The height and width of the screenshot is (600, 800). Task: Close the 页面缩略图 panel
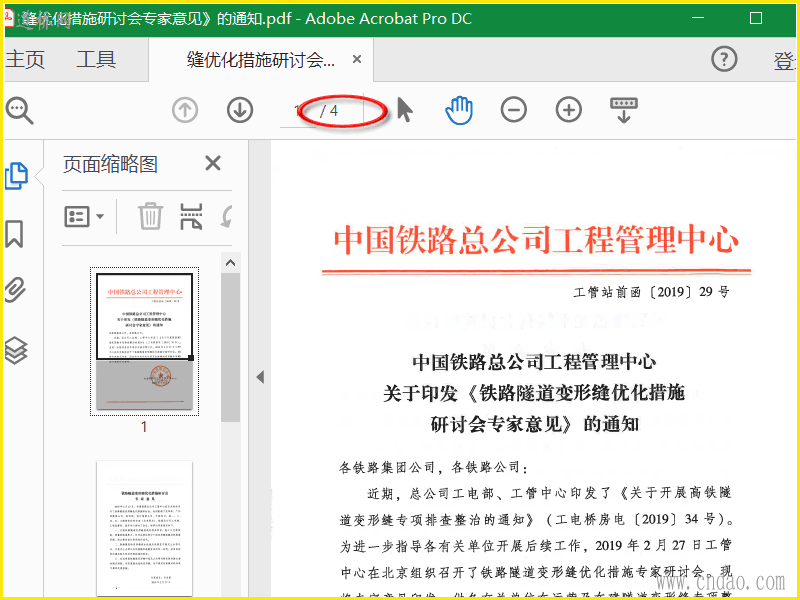click(x=213, y=163)
